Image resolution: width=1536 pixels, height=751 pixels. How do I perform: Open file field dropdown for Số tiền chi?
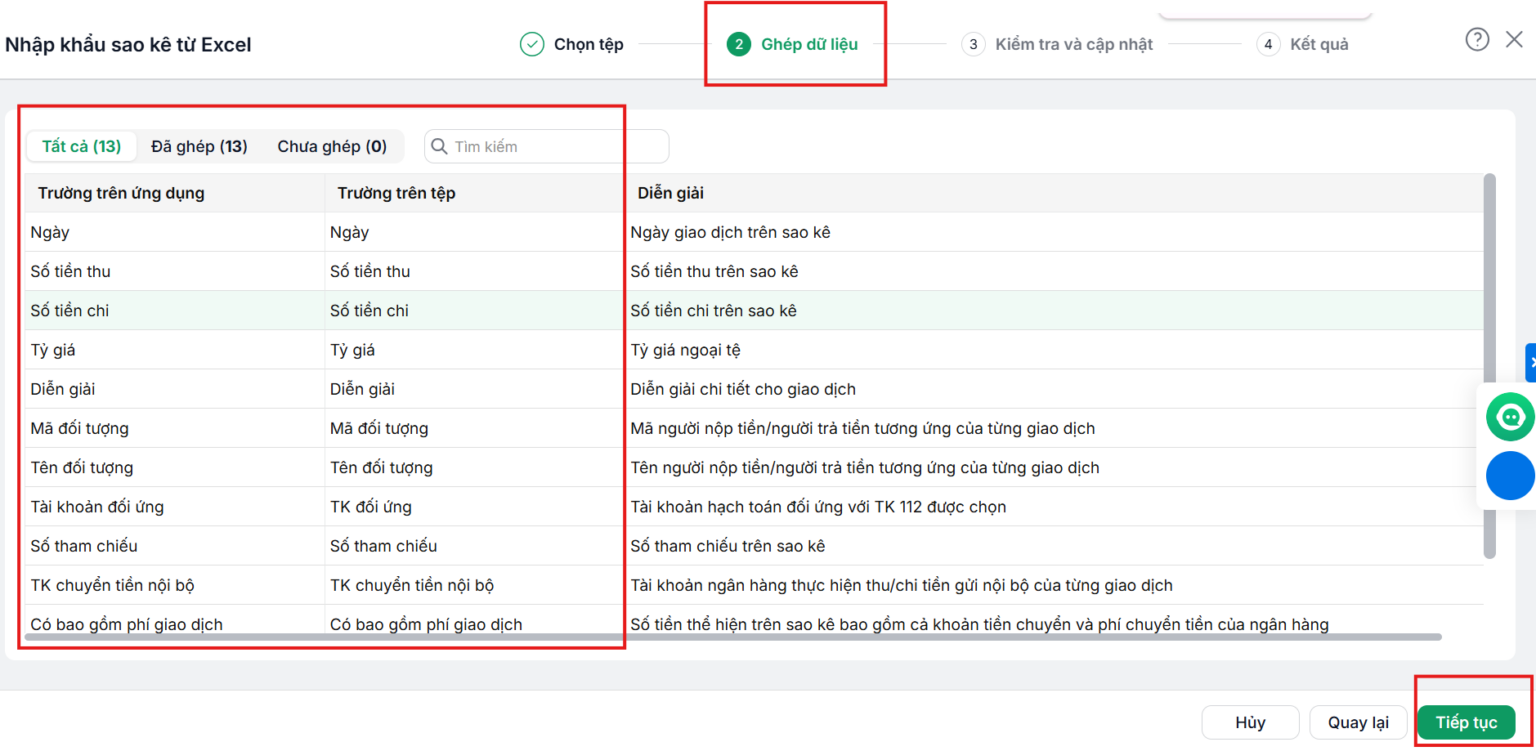(474, 311)
